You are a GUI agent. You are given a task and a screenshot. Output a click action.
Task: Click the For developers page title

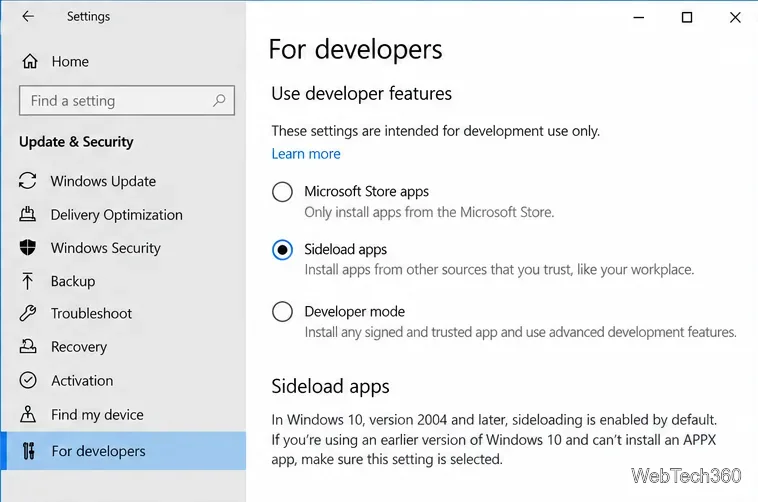pos(355,49)
